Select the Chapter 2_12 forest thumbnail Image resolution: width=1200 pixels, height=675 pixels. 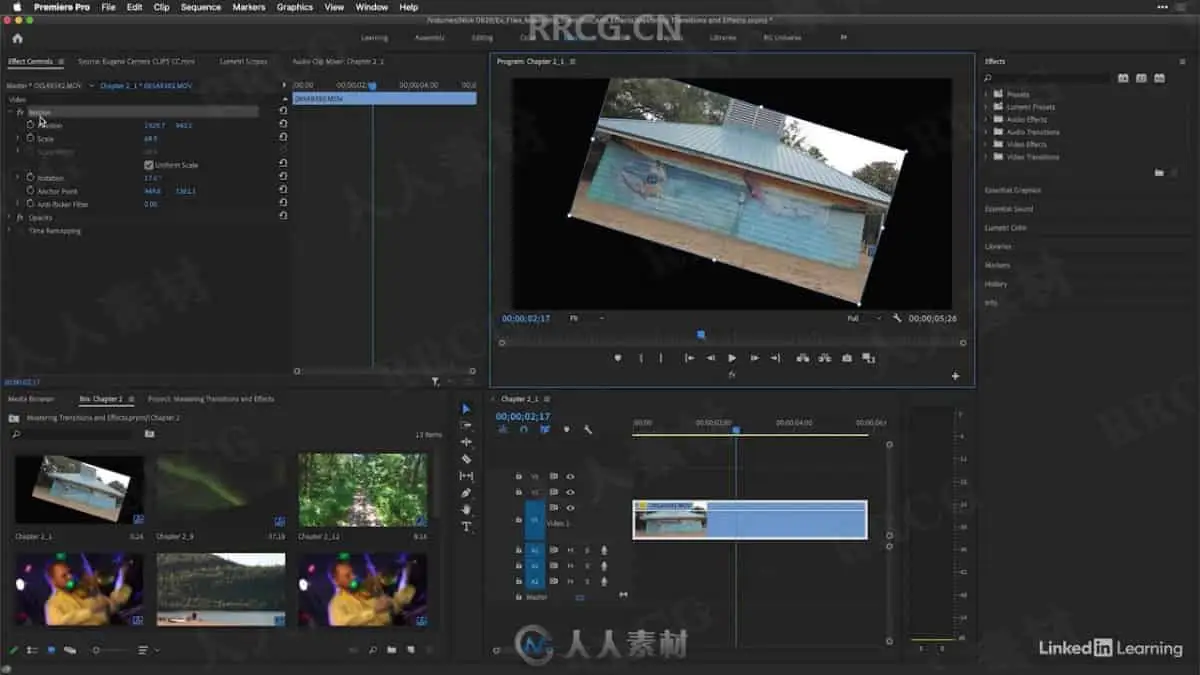[362, 489]
